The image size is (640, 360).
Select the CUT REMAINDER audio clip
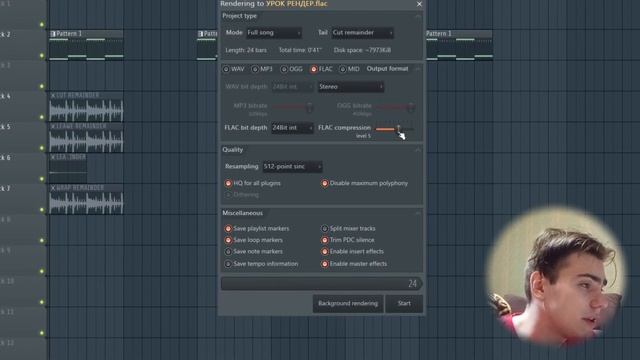tap(86, 107)
